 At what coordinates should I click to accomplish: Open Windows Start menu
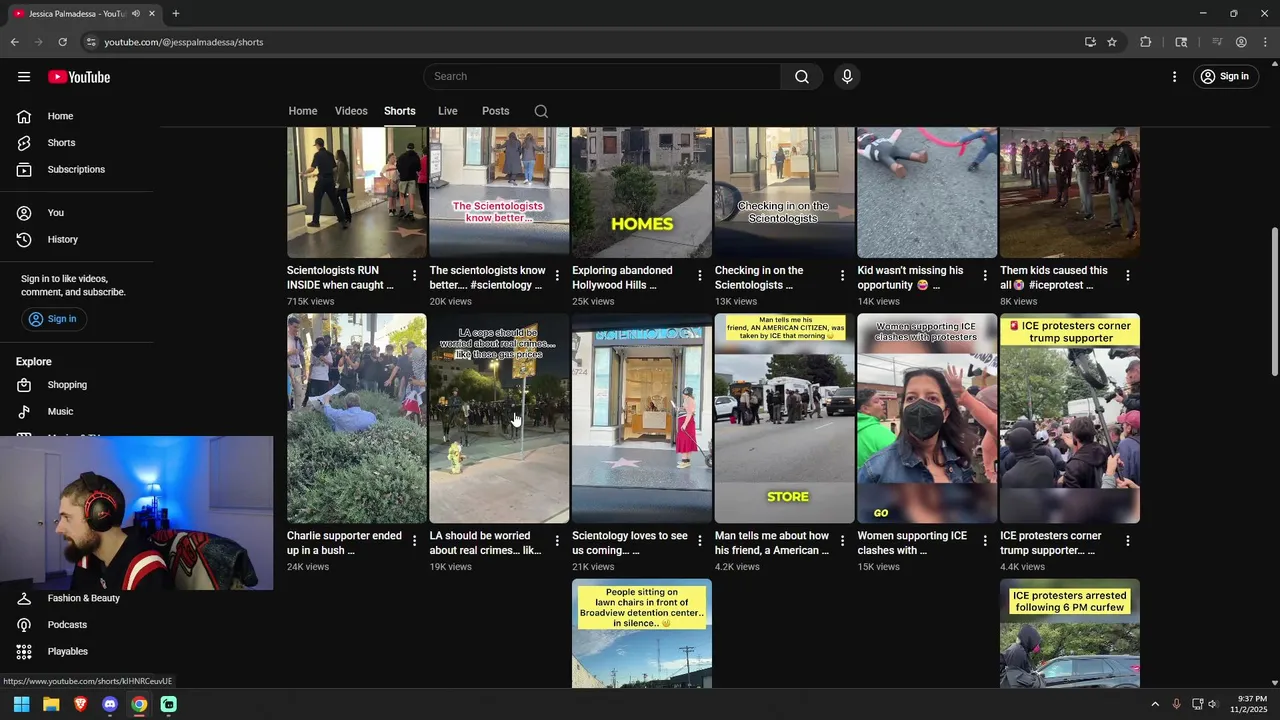[x=21, y=704]
